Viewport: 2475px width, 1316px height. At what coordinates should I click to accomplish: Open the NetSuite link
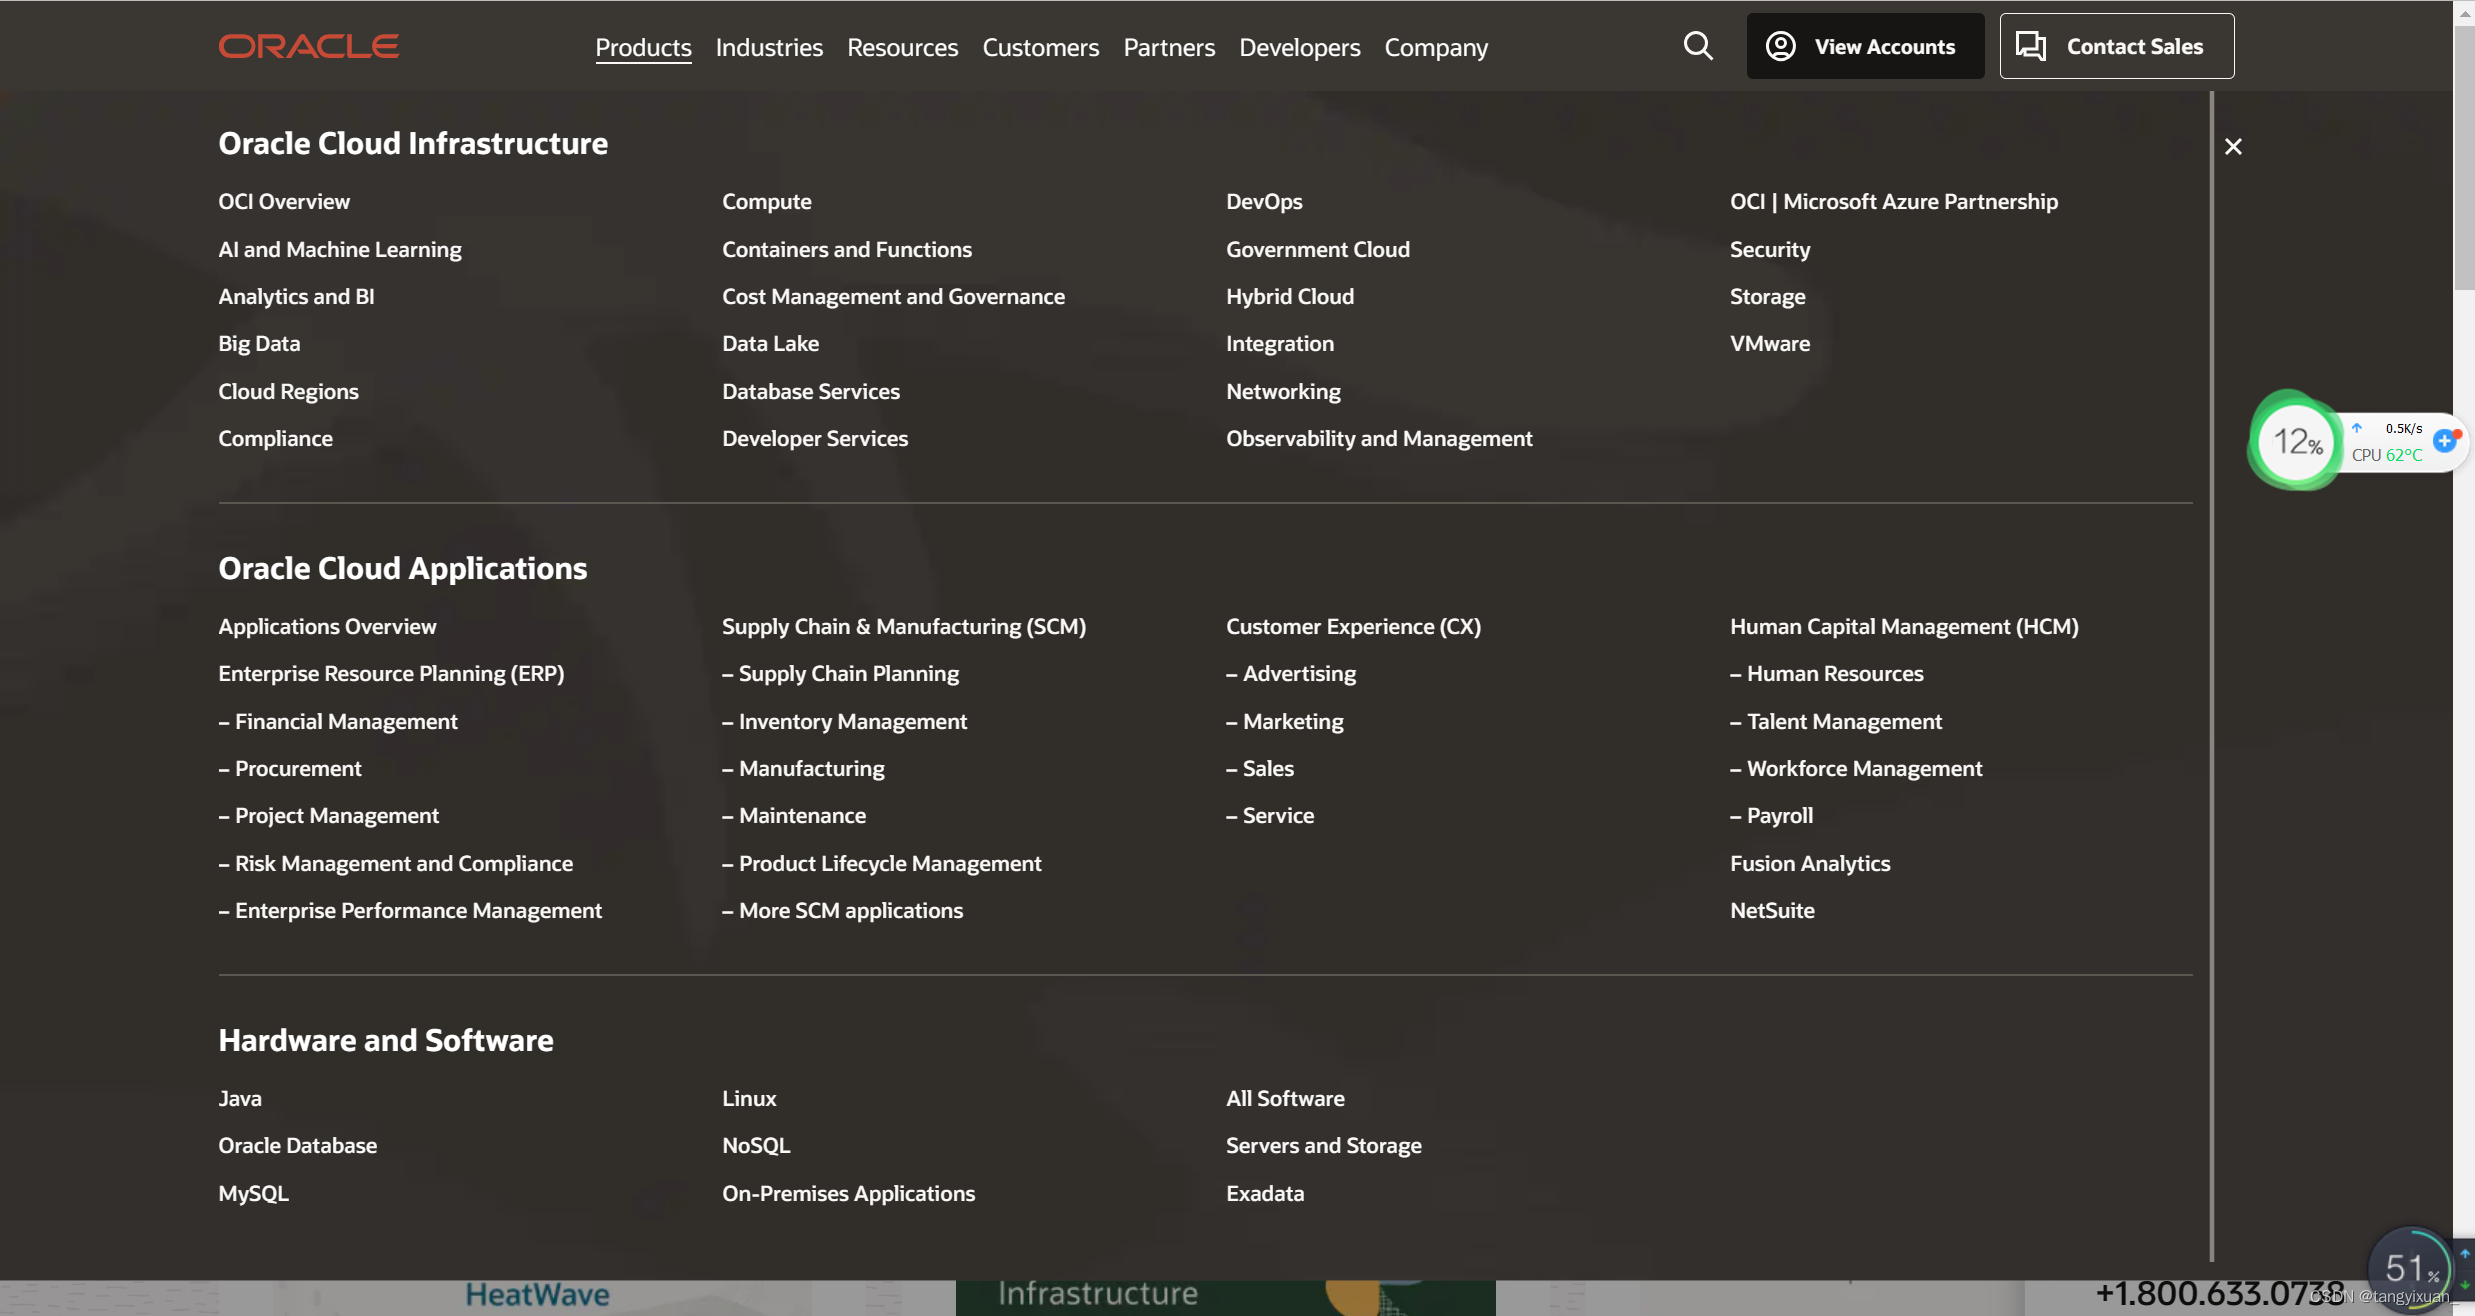pyautogui.click(x=1771, y=911)
